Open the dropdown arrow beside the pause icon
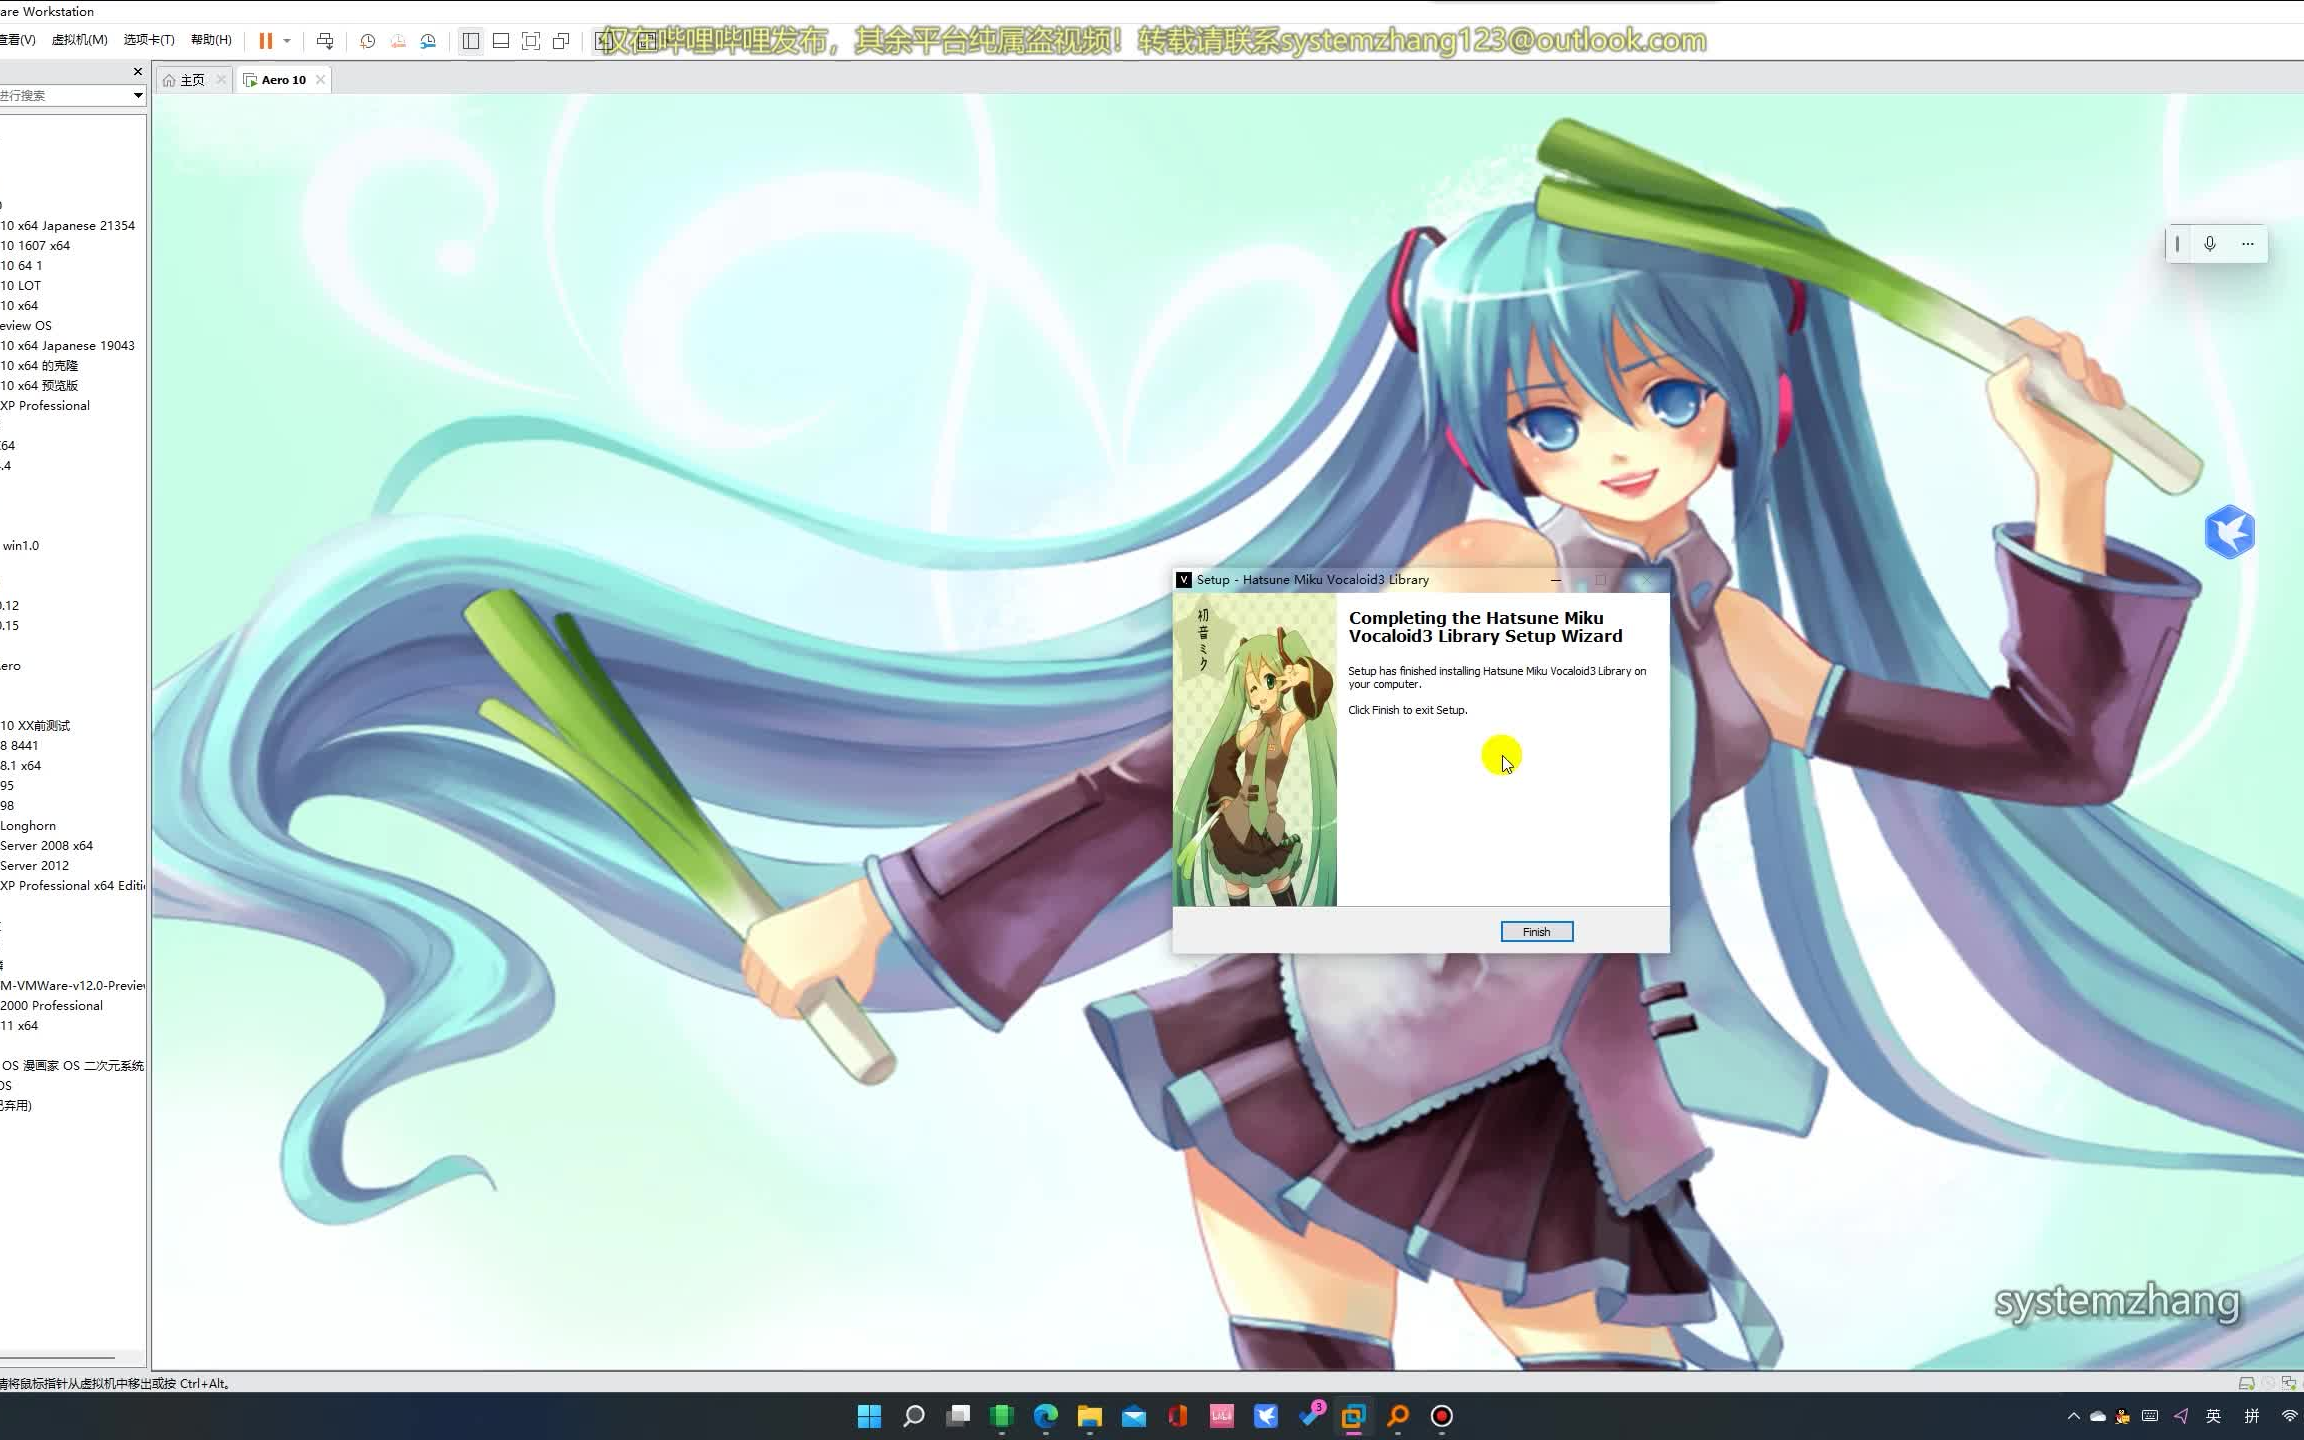 287,41
